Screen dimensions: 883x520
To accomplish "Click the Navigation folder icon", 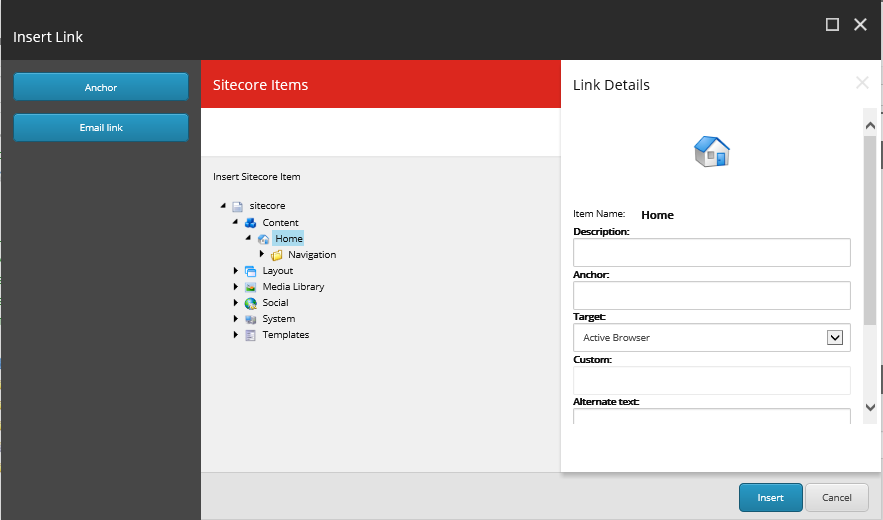I will pyautogui.click(x=277, y=256).
